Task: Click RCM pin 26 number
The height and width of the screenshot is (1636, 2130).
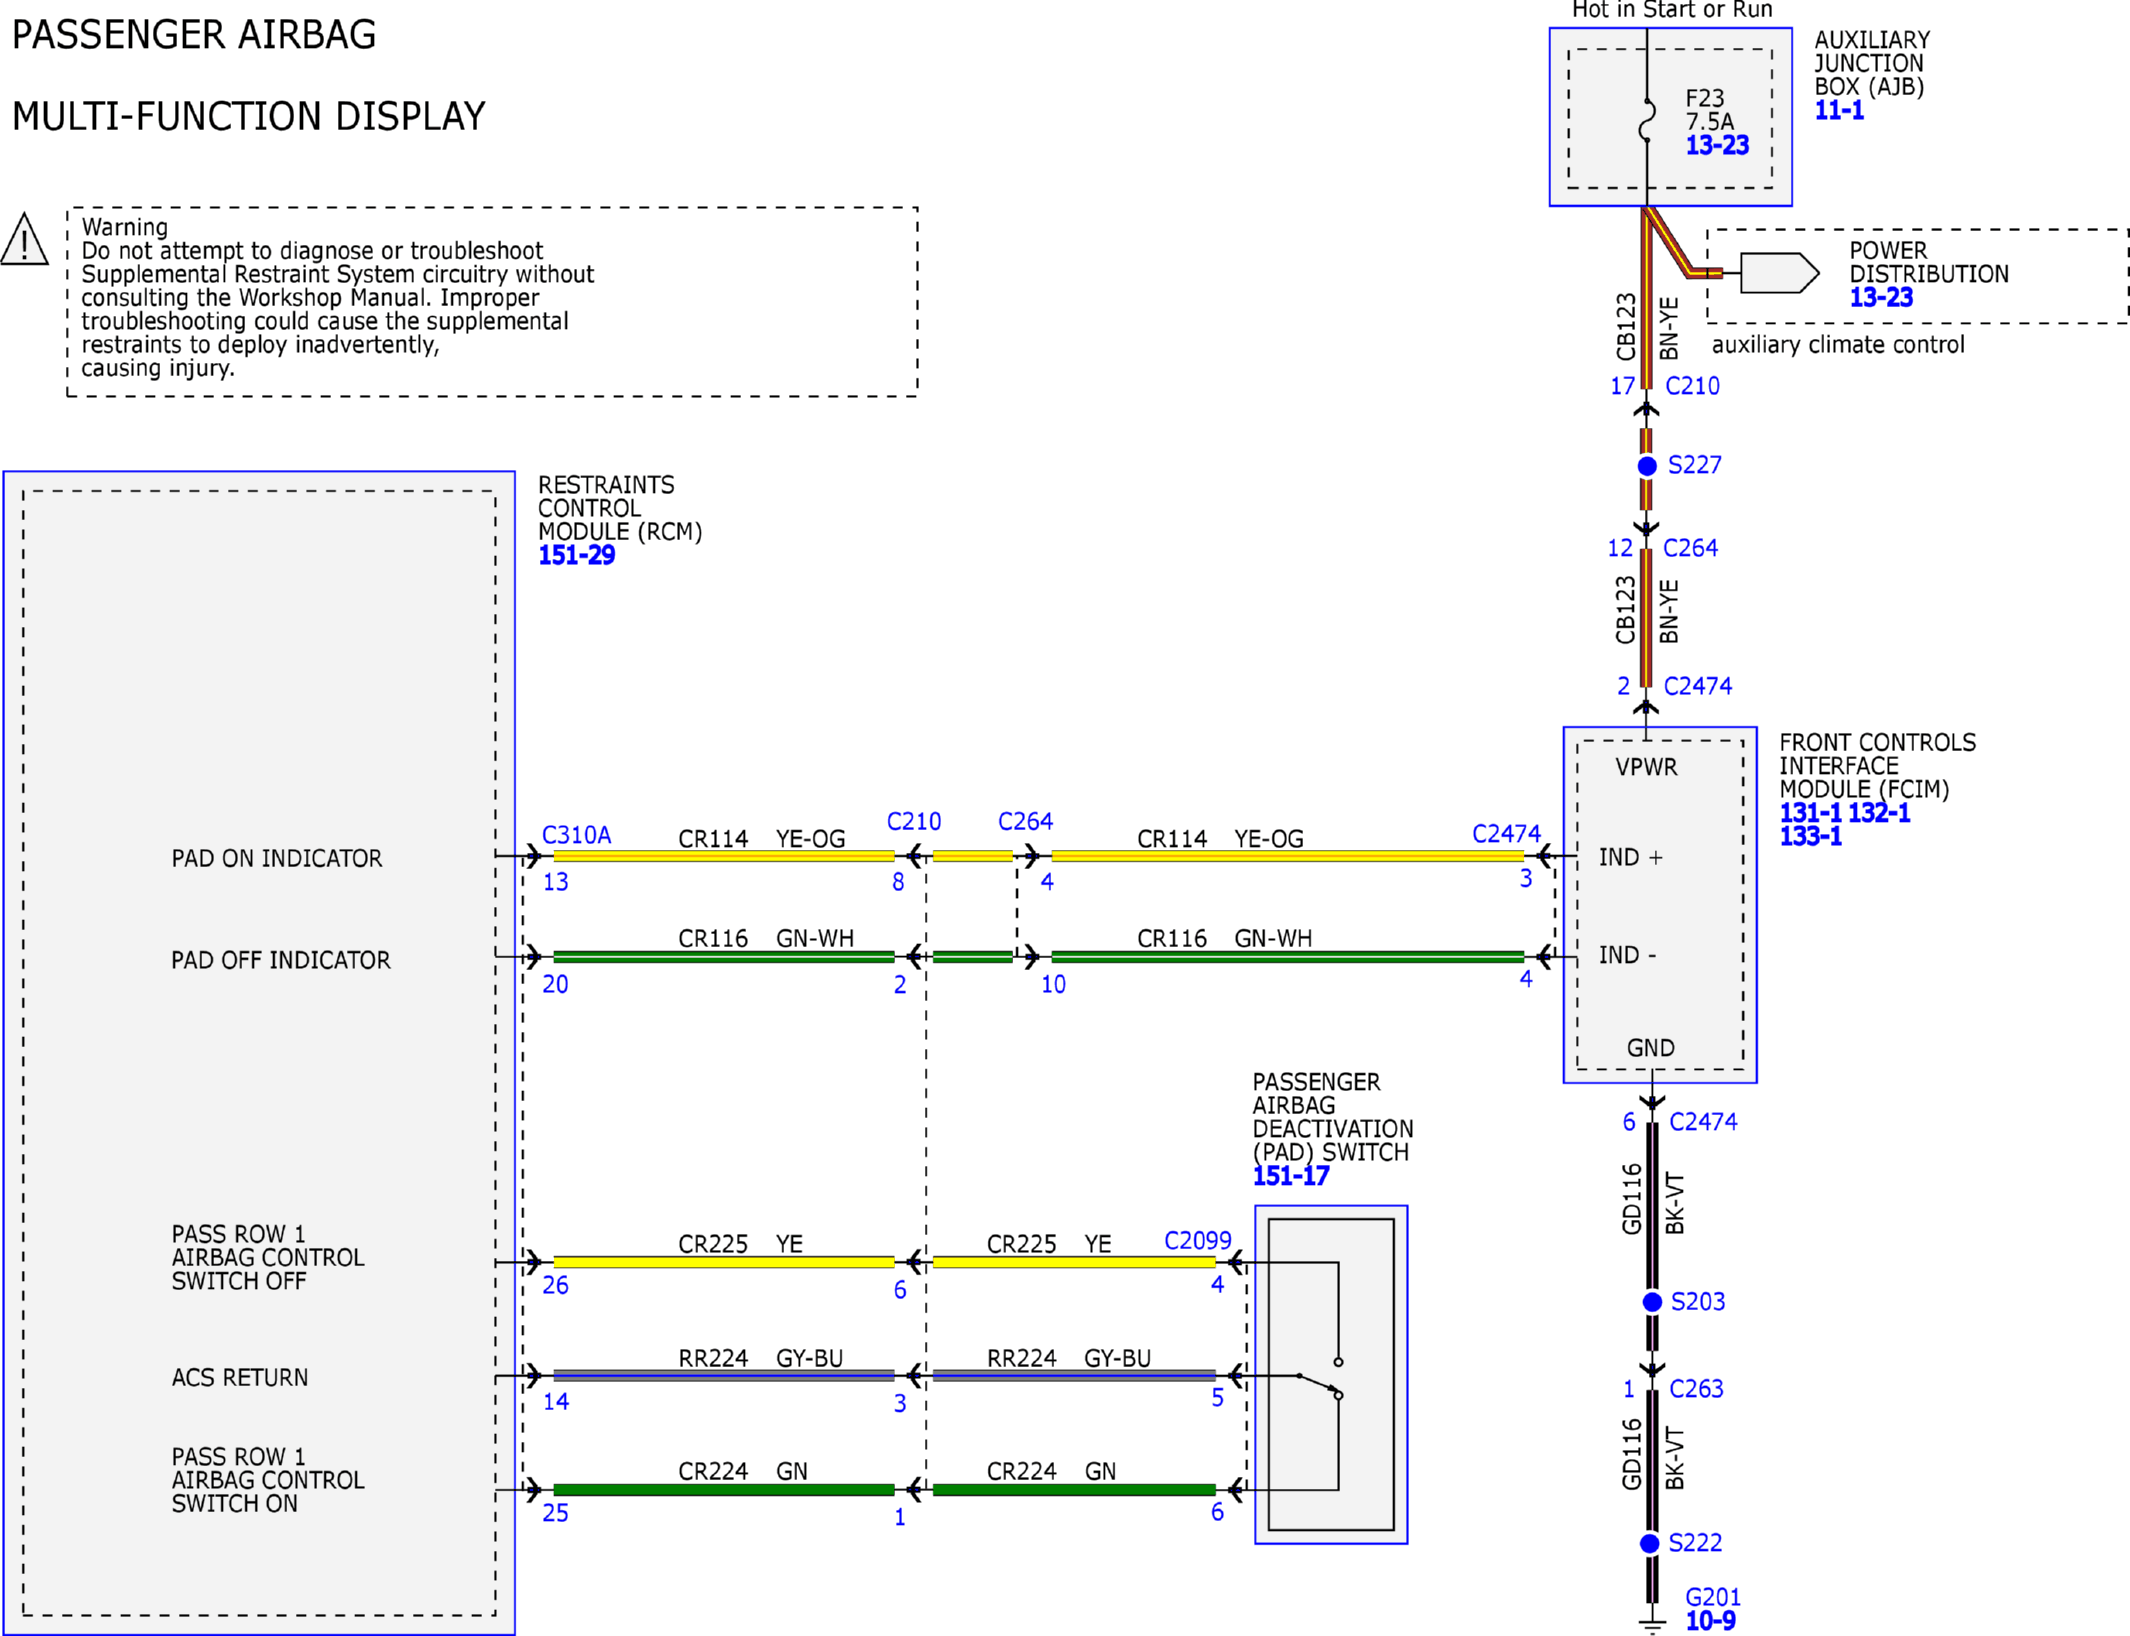Action: tap(556, 1286)
